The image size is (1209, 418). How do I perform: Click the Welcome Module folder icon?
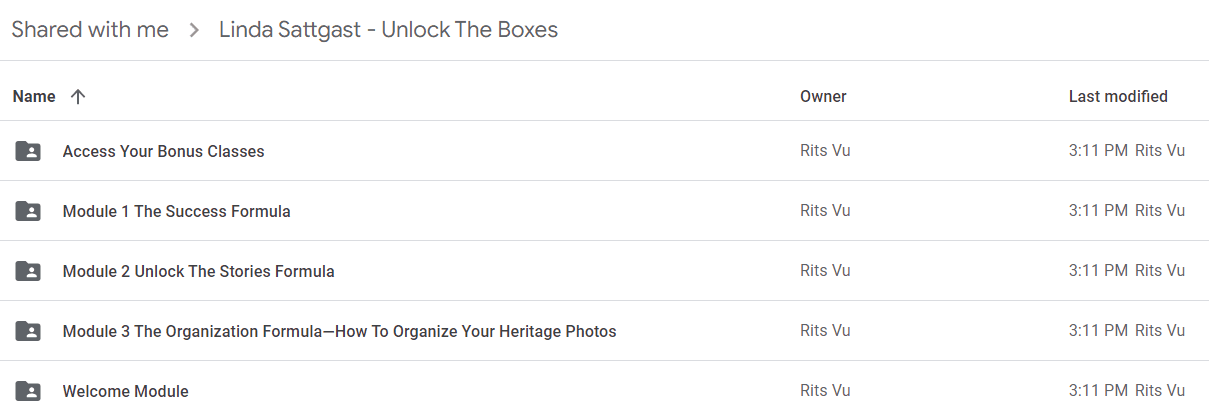pos(28,391)
